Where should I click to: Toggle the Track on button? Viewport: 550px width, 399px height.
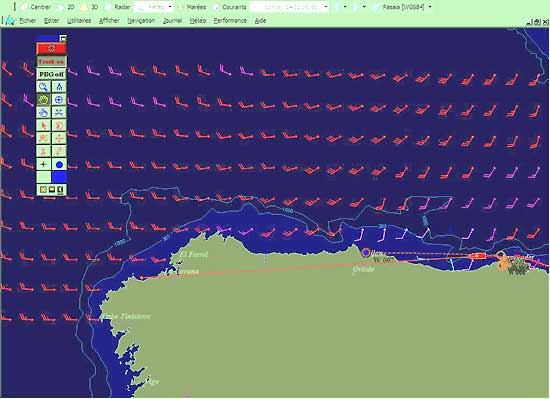tap(51, 62)
